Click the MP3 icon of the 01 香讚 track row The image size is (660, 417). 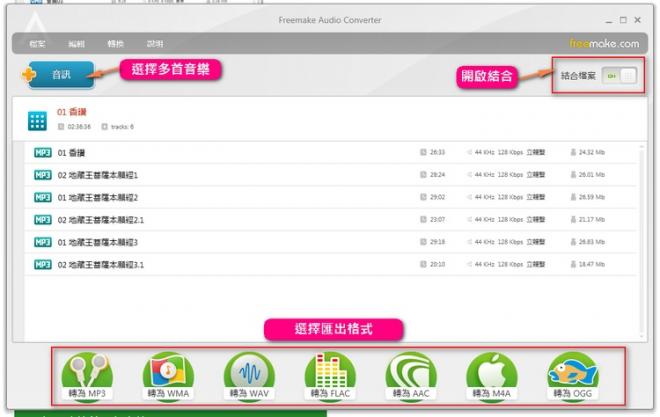[43, 152]
